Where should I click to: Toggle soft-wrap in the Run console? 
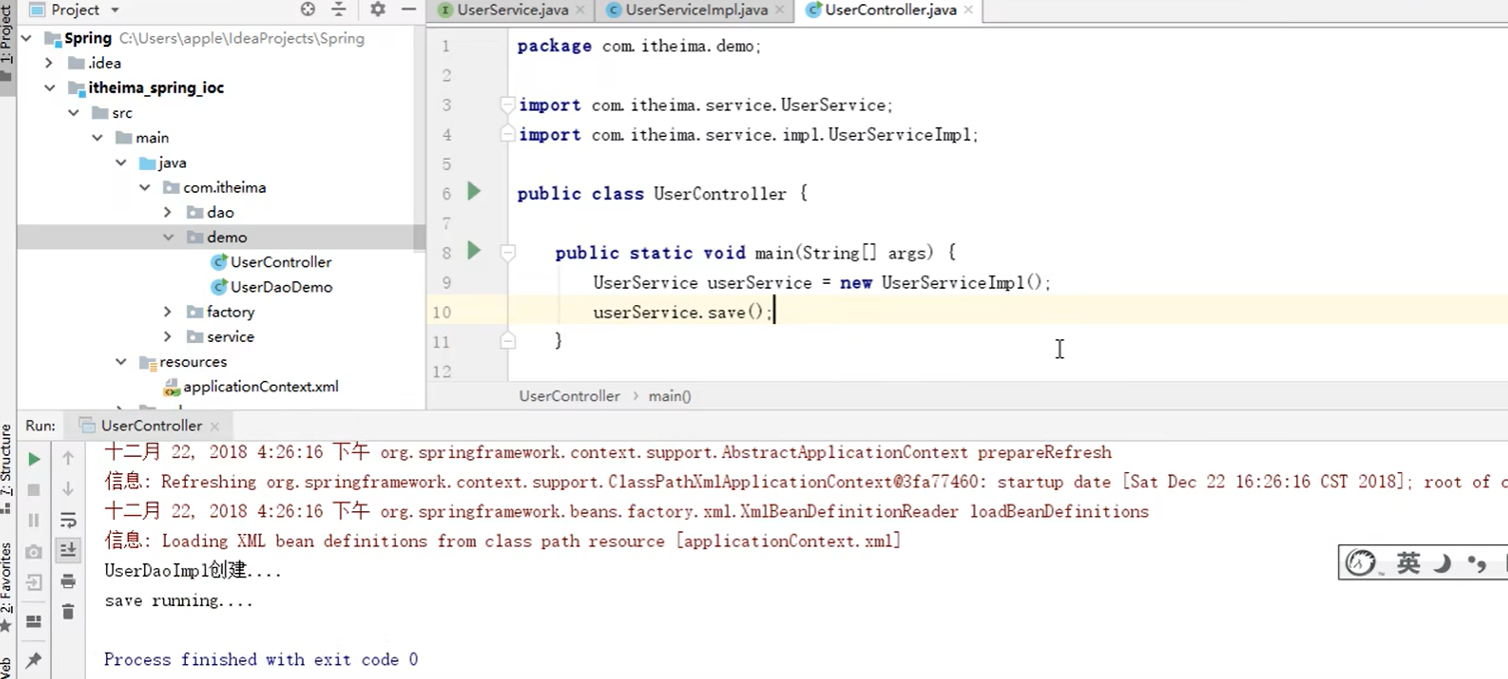(68, 520)
